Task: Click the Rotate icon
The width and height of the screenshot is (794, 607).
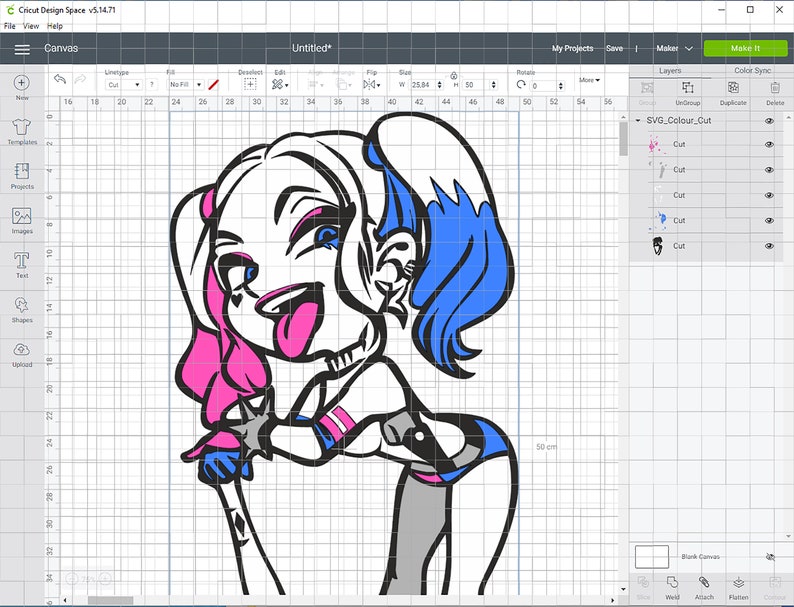Action: [521, 85]
